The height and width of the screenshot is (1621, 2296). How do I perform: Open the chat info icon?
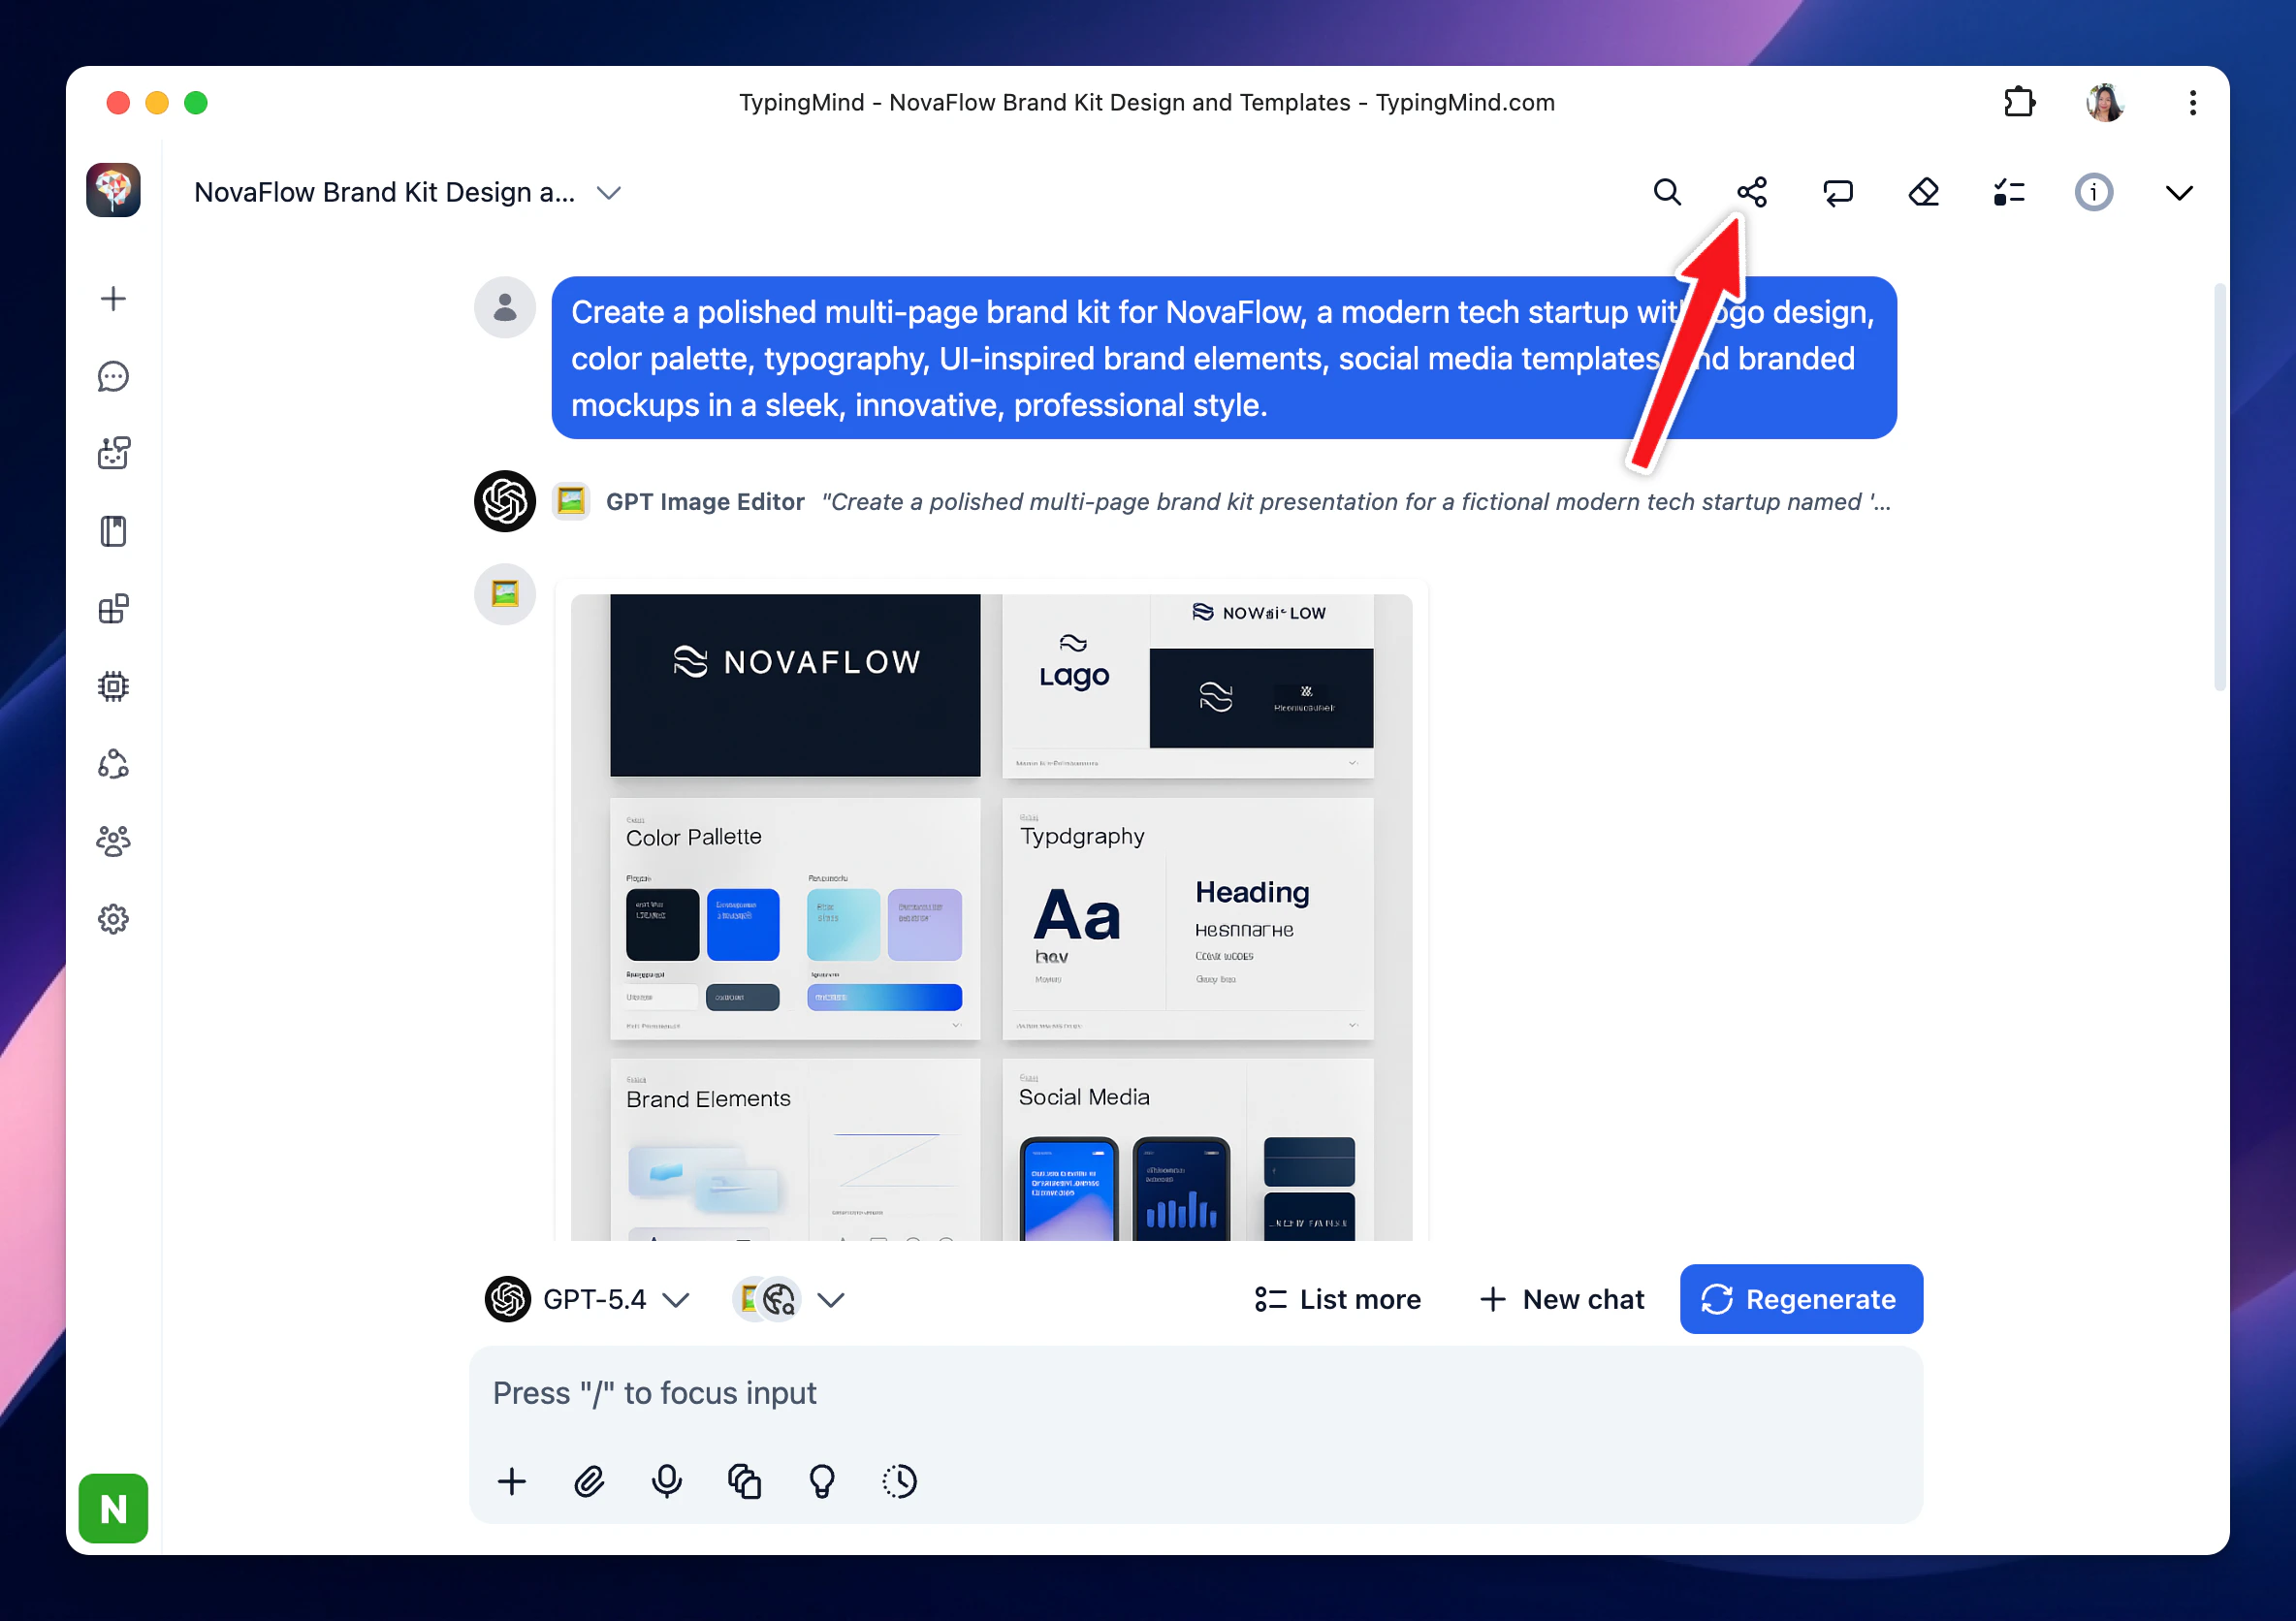click(2093, 192)
